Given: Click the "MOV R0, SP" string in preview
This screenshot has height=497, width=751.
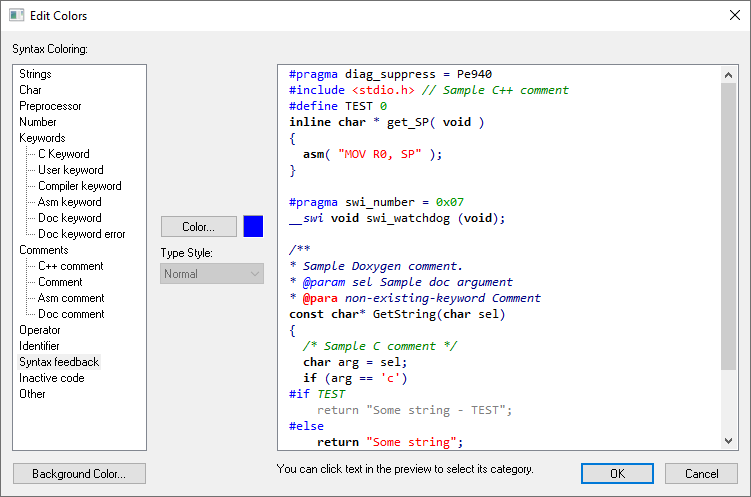Looking at the screenshot, I should (x=383, y=154).
